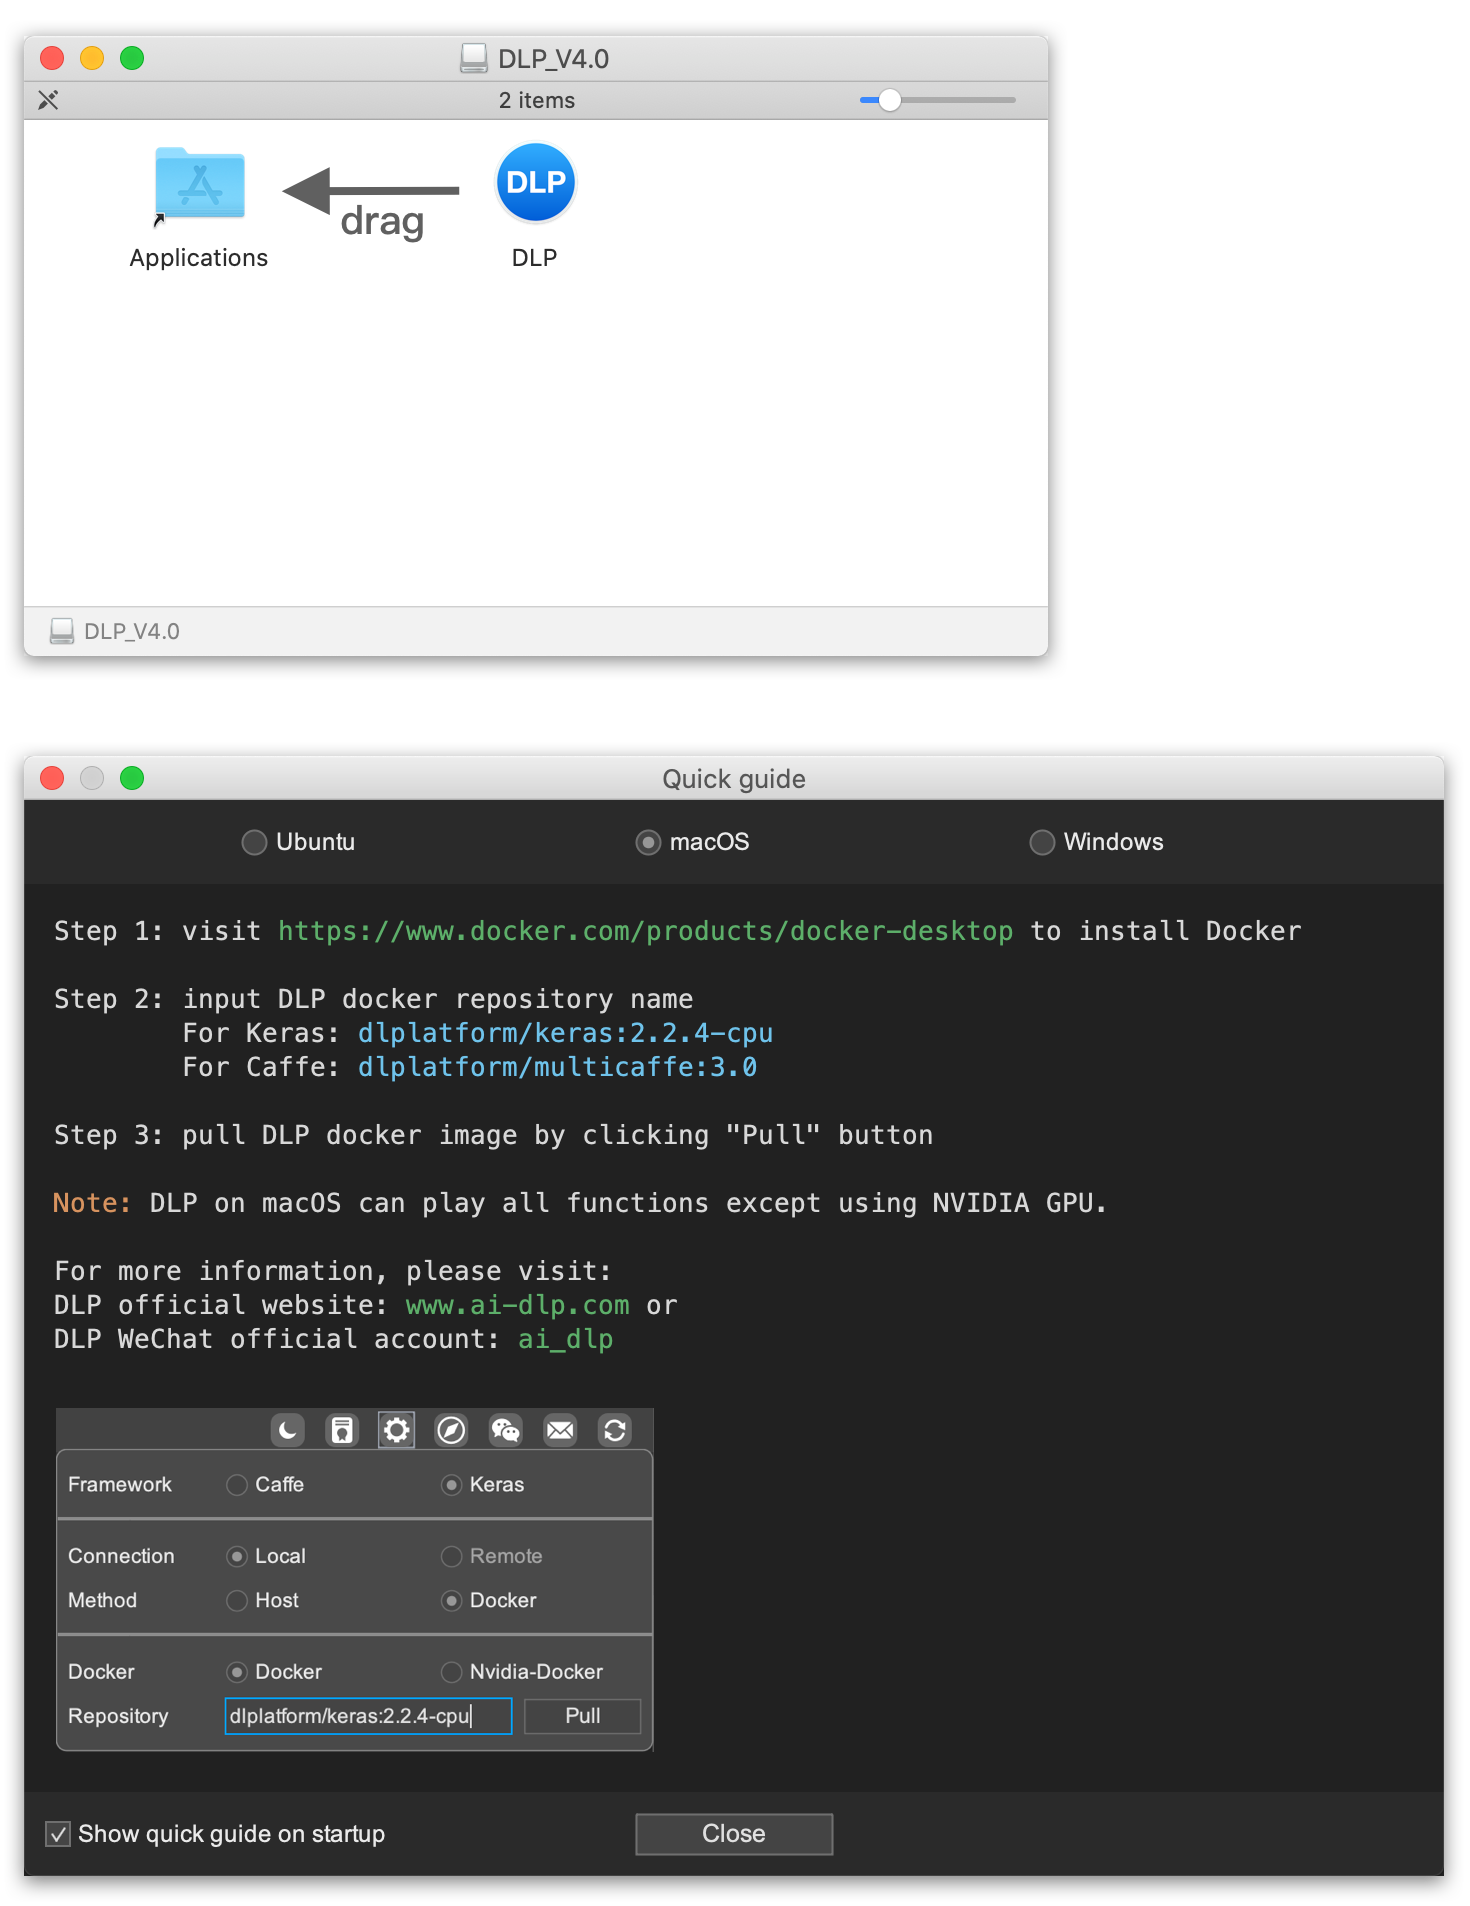The width and height of the screenshot is (1470, 1906).
Task: Click the "Connection" label
Action: click(x=121, y=1557)
